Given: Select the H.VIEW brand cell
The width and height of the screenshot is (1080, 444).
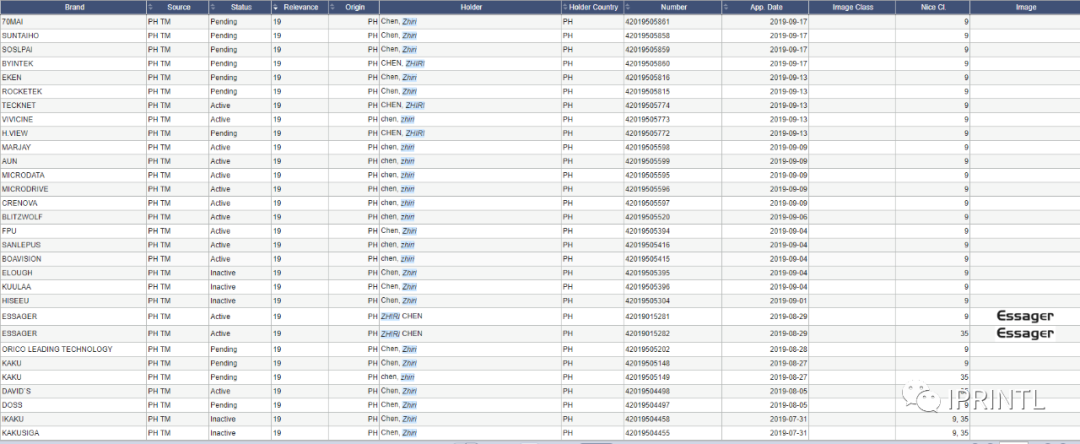Looking at the screenshot, I should (74, 133).
